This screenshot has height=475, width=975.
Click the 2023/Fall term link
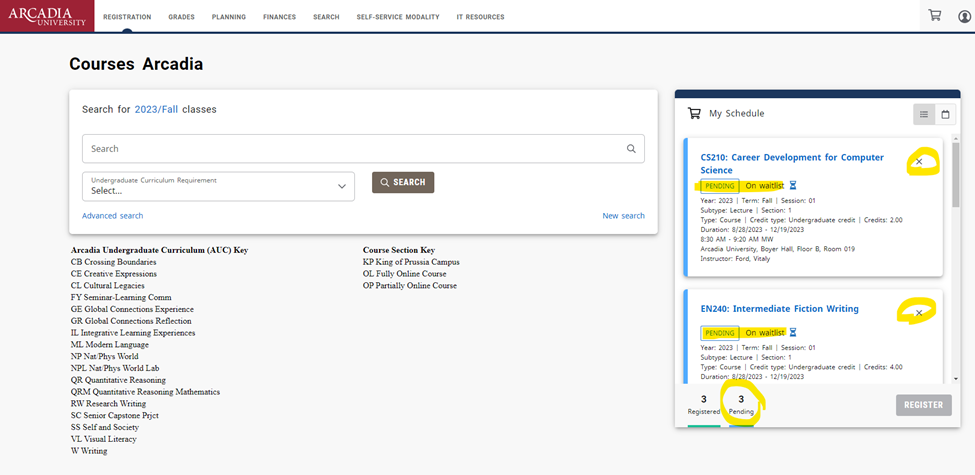tap(156, 109)
